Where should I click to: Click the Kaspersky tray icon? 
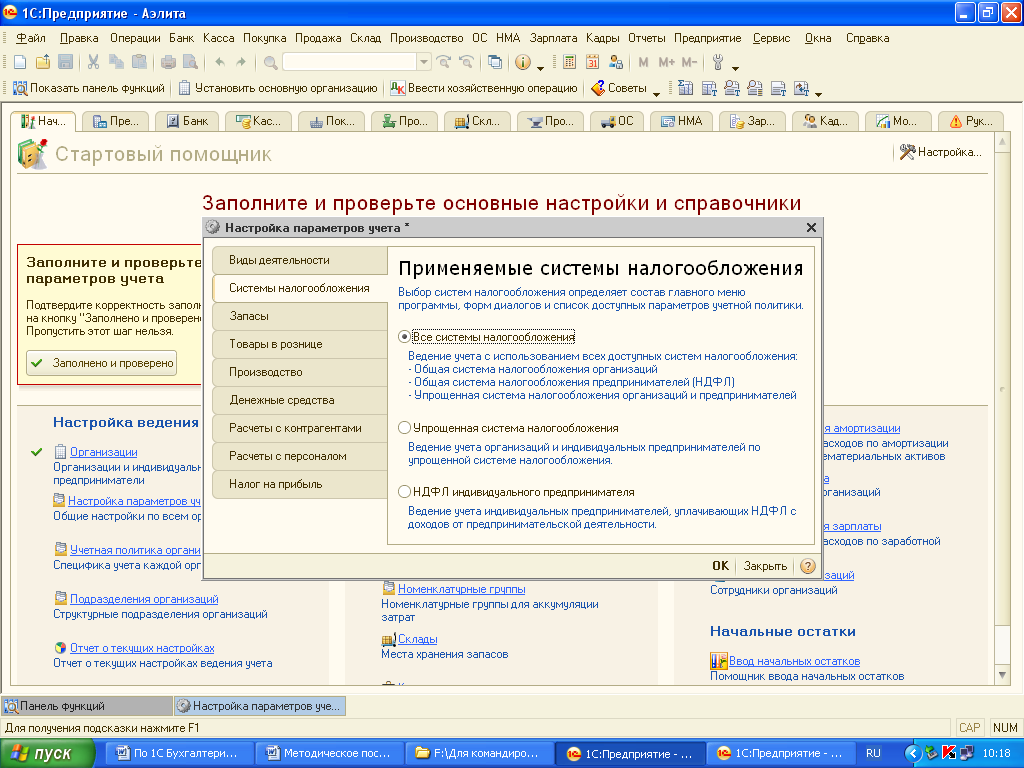tap(949, 753)
